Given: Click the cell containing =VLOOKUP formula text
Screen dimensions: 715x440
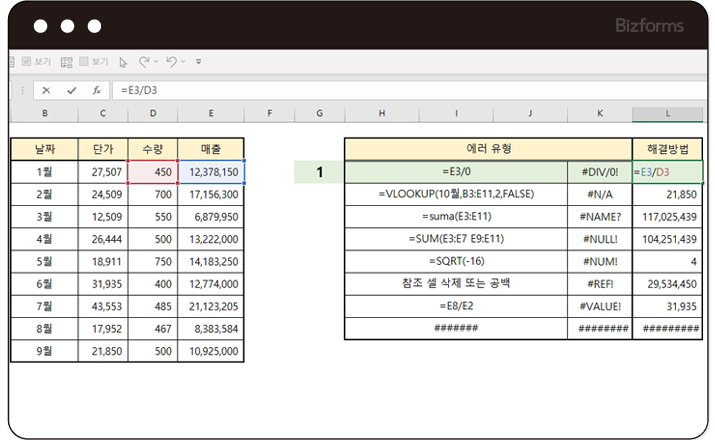Looking at the screenshot, I should pyautogui.click(x=455, y=194).
